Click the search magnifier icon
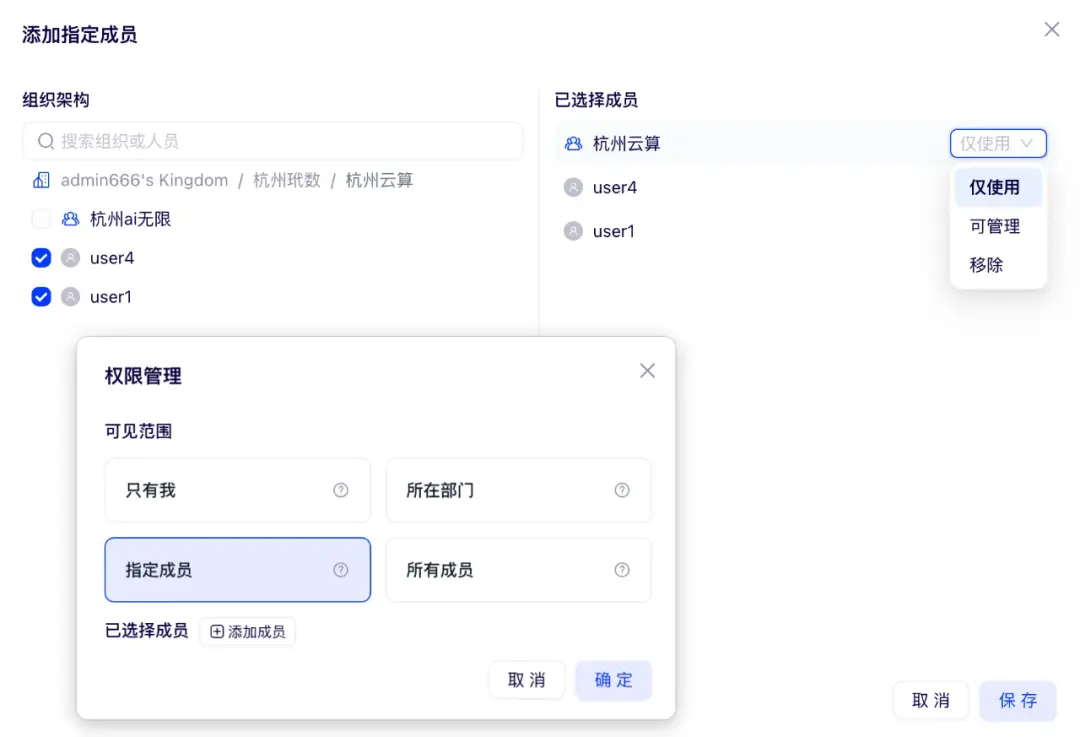Screen dimensions: 1080x737 pyautogui.click(x=45, y=141)
